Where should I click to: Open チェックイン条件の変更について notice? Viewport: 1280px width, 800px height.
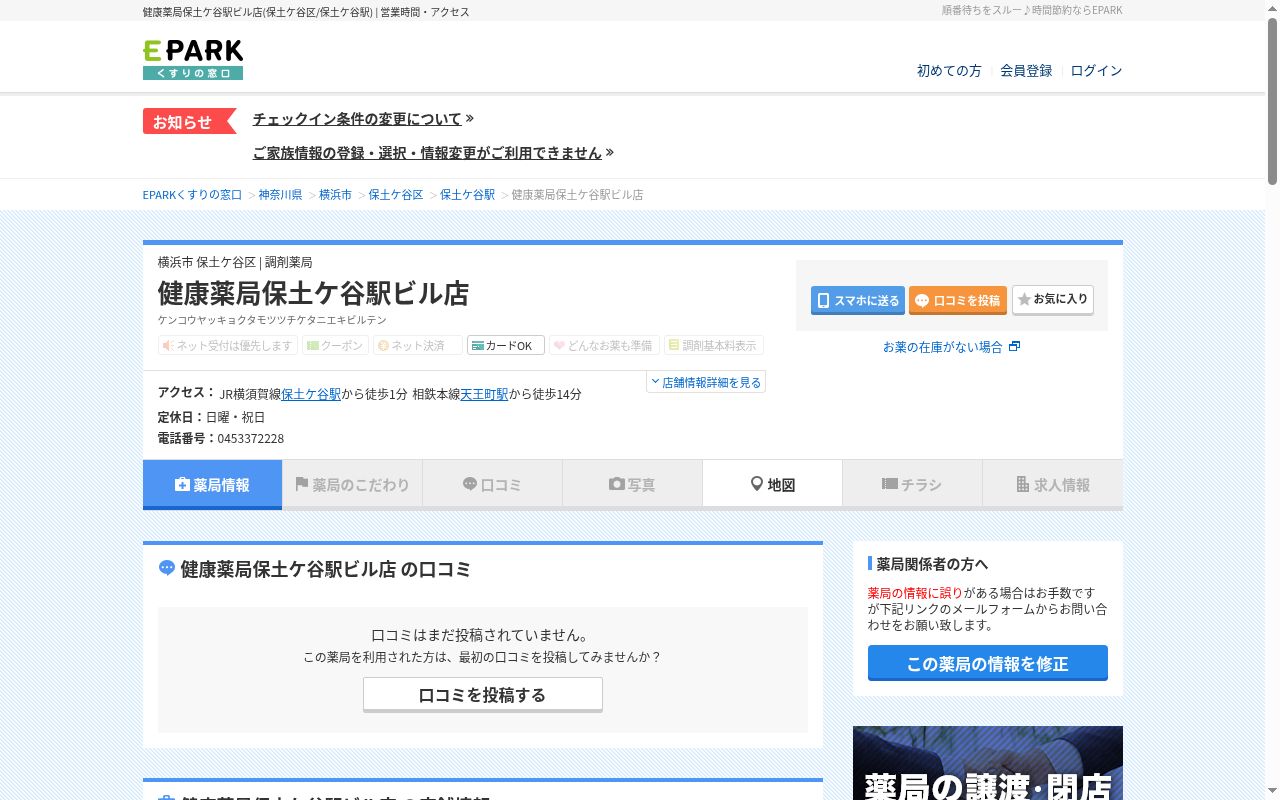coord(363,119)
